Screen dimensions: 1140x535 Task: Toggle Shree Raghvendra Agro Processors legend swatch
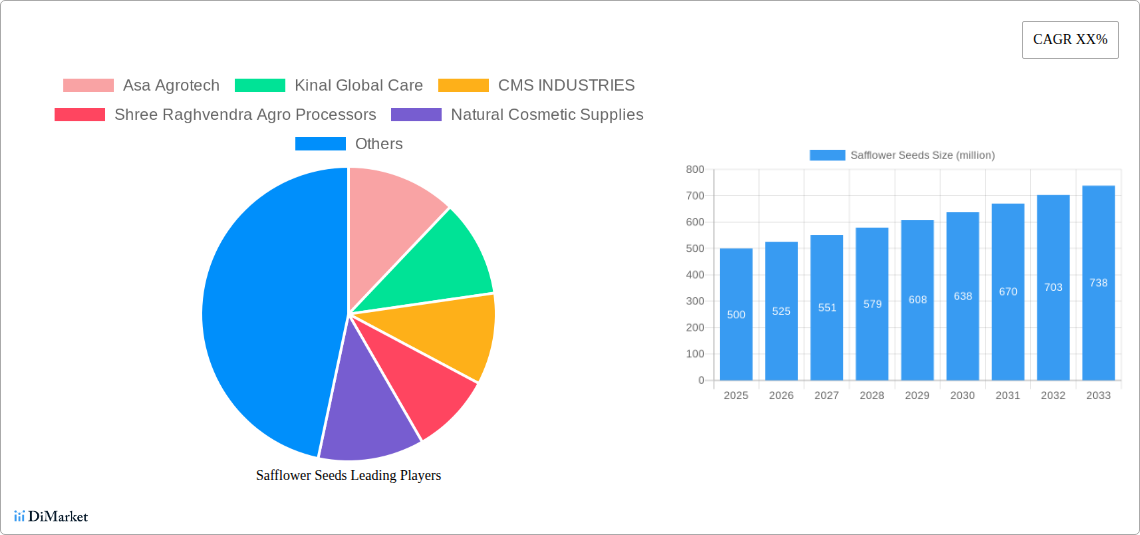click(80, 115)
